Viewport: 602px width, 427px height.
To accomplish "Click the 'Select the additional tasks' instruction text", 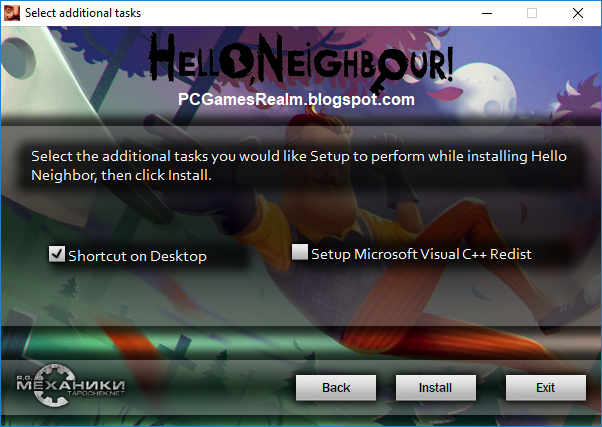I will point(299,166).
